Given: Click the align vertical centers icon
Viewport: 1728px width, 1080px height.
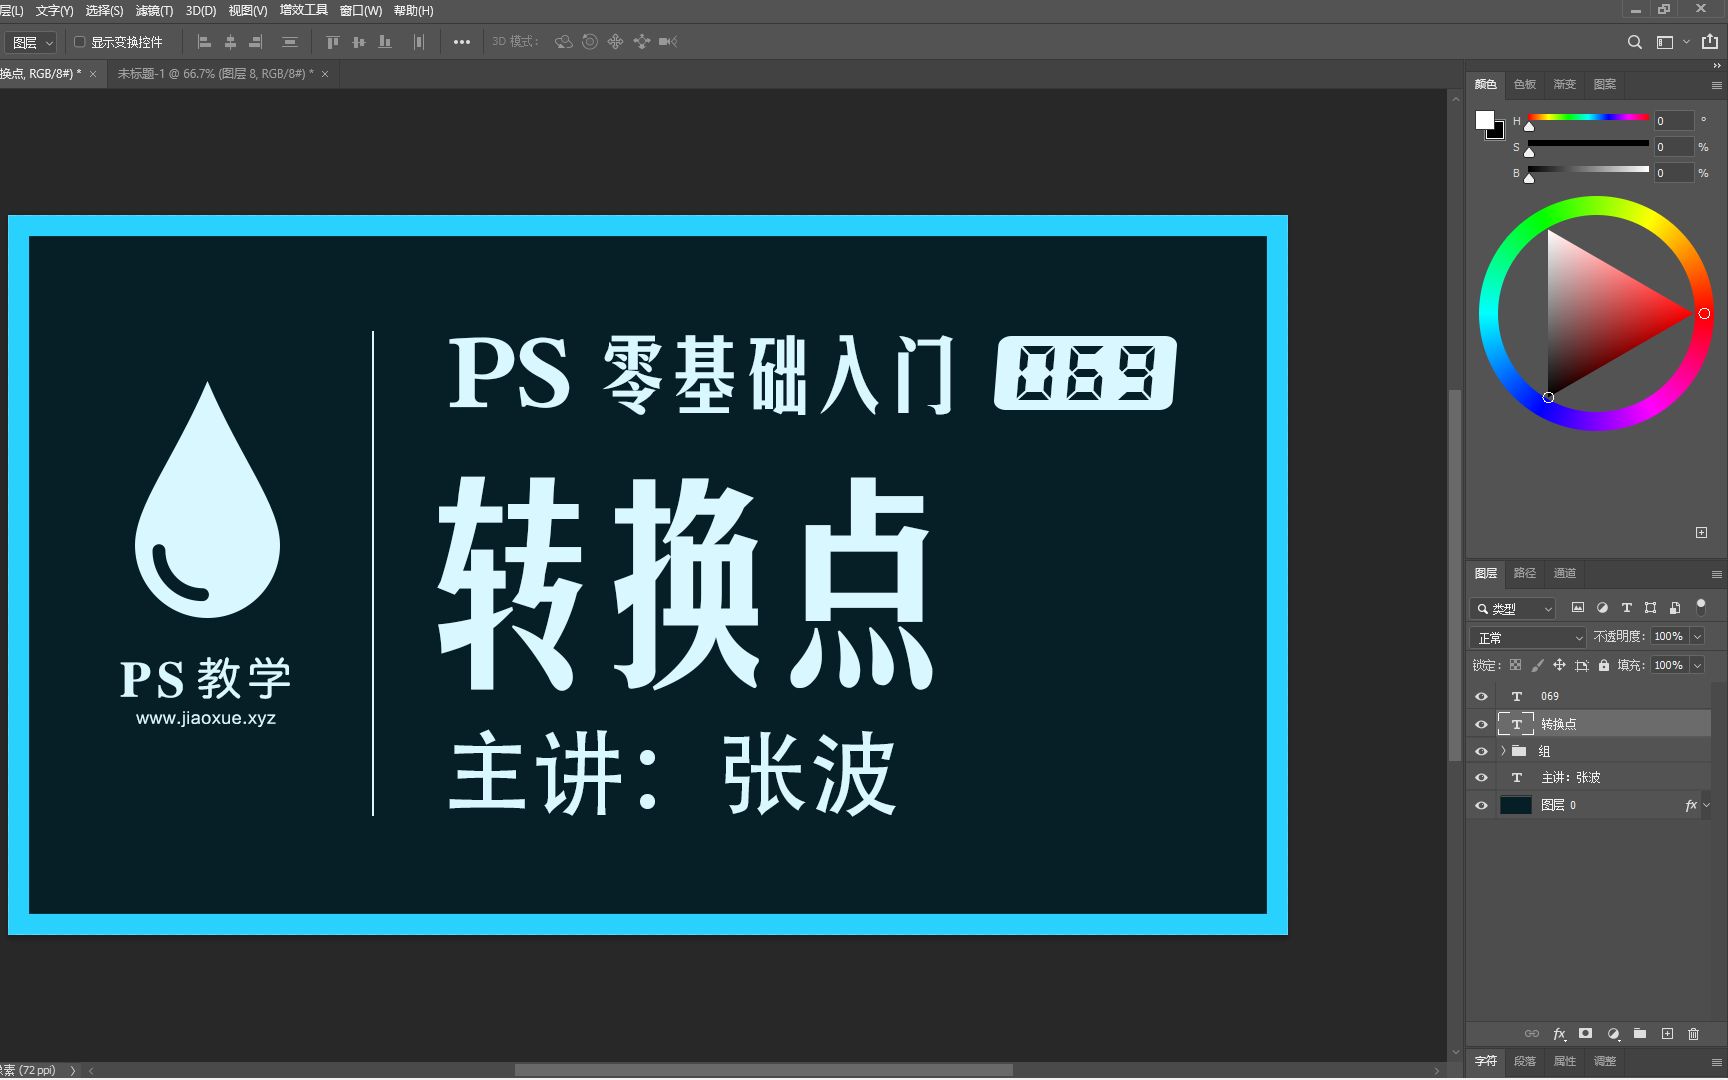Looking at the screenshot, I should 359,42.
